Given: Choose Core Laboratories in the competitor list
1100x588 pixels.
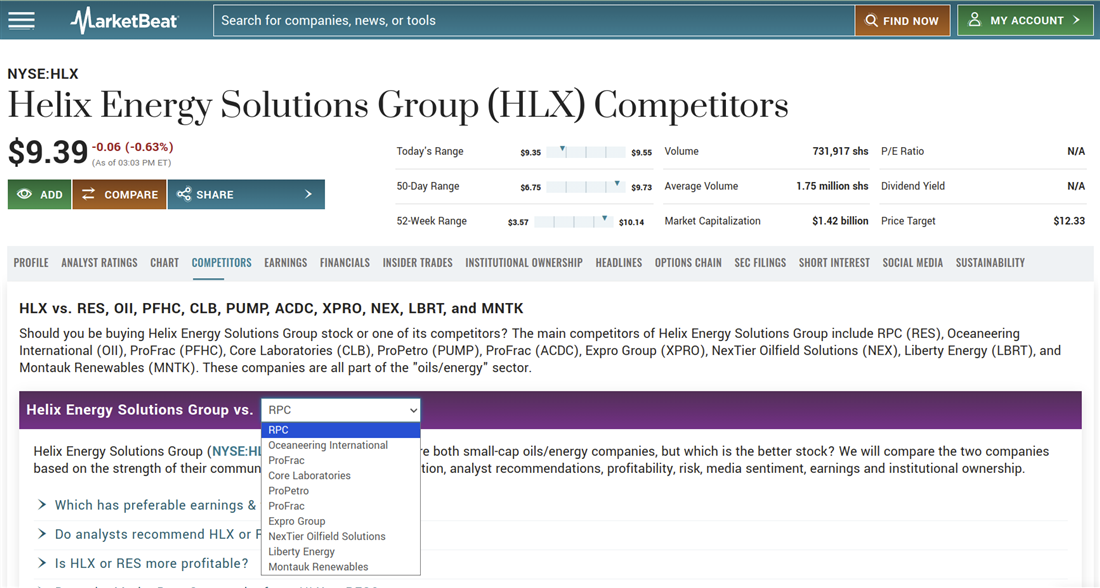Looking at the screenshot, I should [309, 476].
